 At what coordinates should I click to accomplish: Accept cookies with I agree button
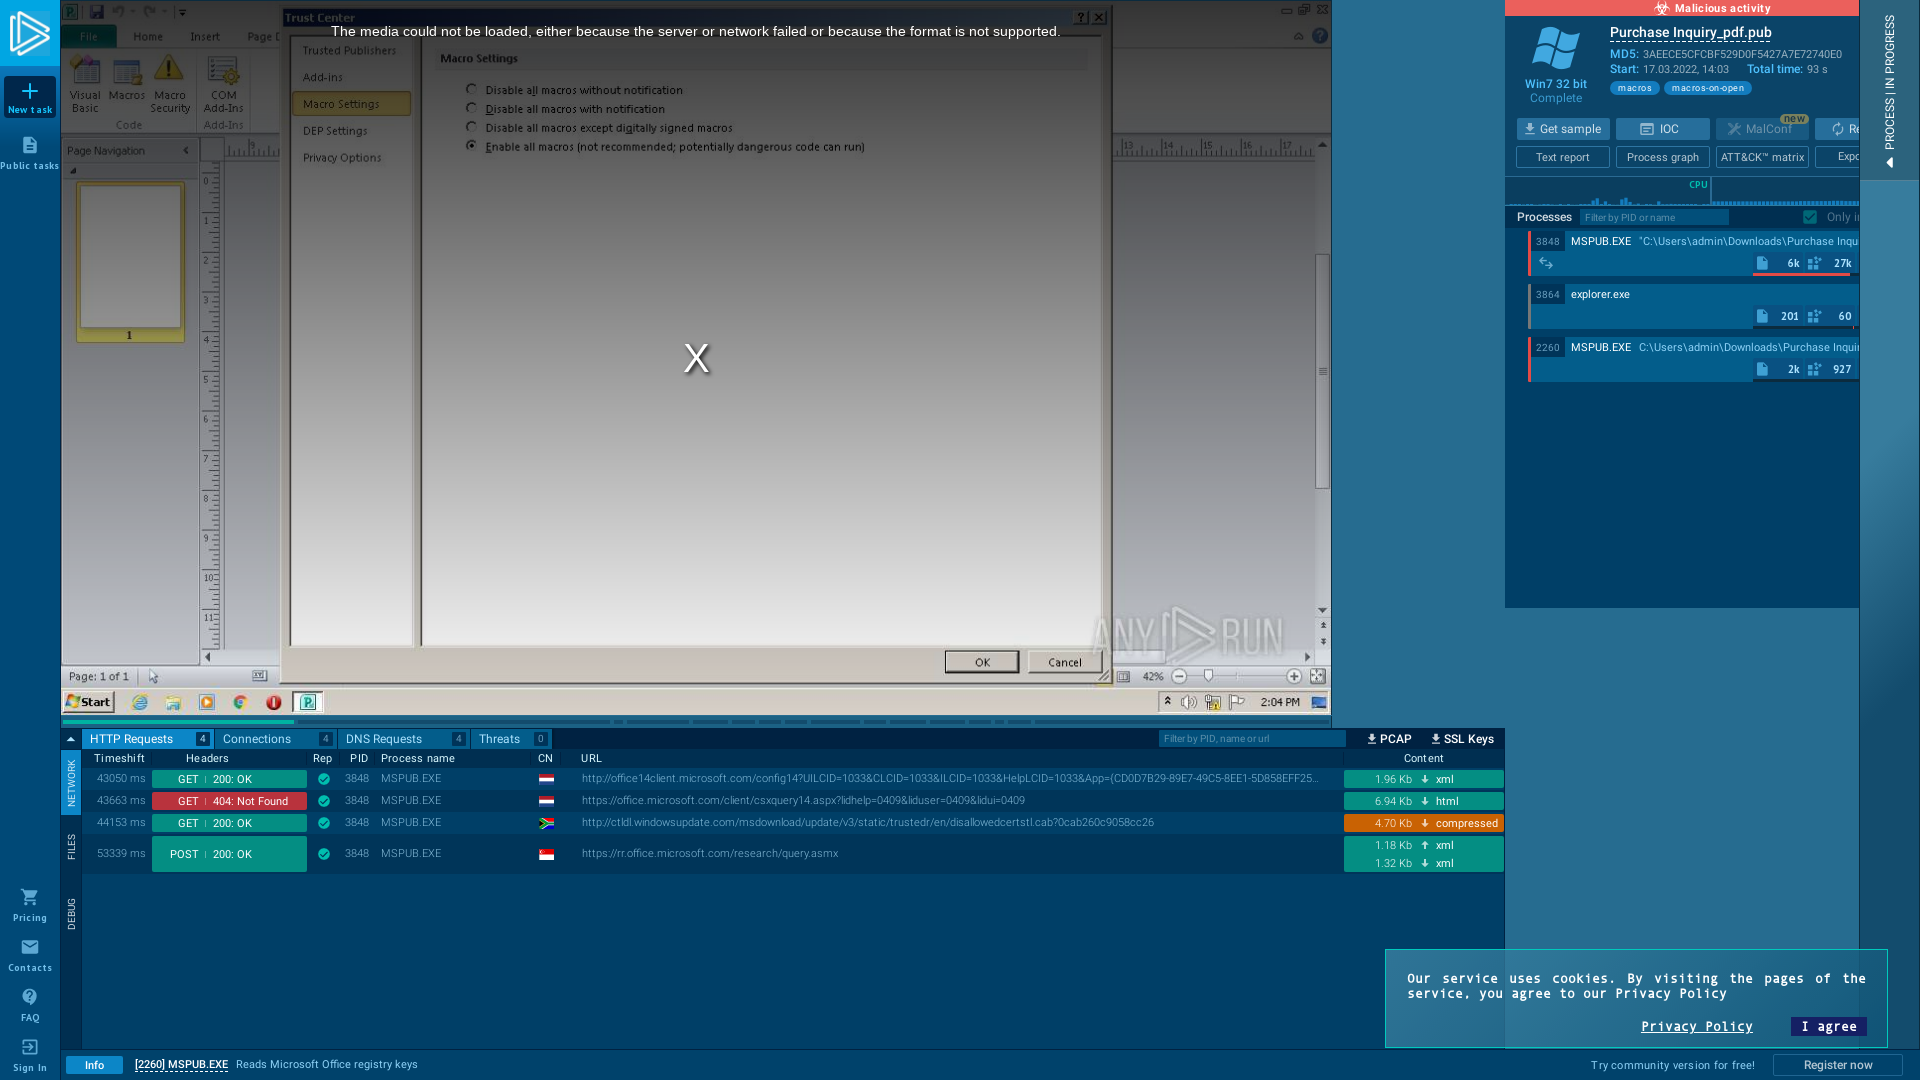pos(1828,1026)
